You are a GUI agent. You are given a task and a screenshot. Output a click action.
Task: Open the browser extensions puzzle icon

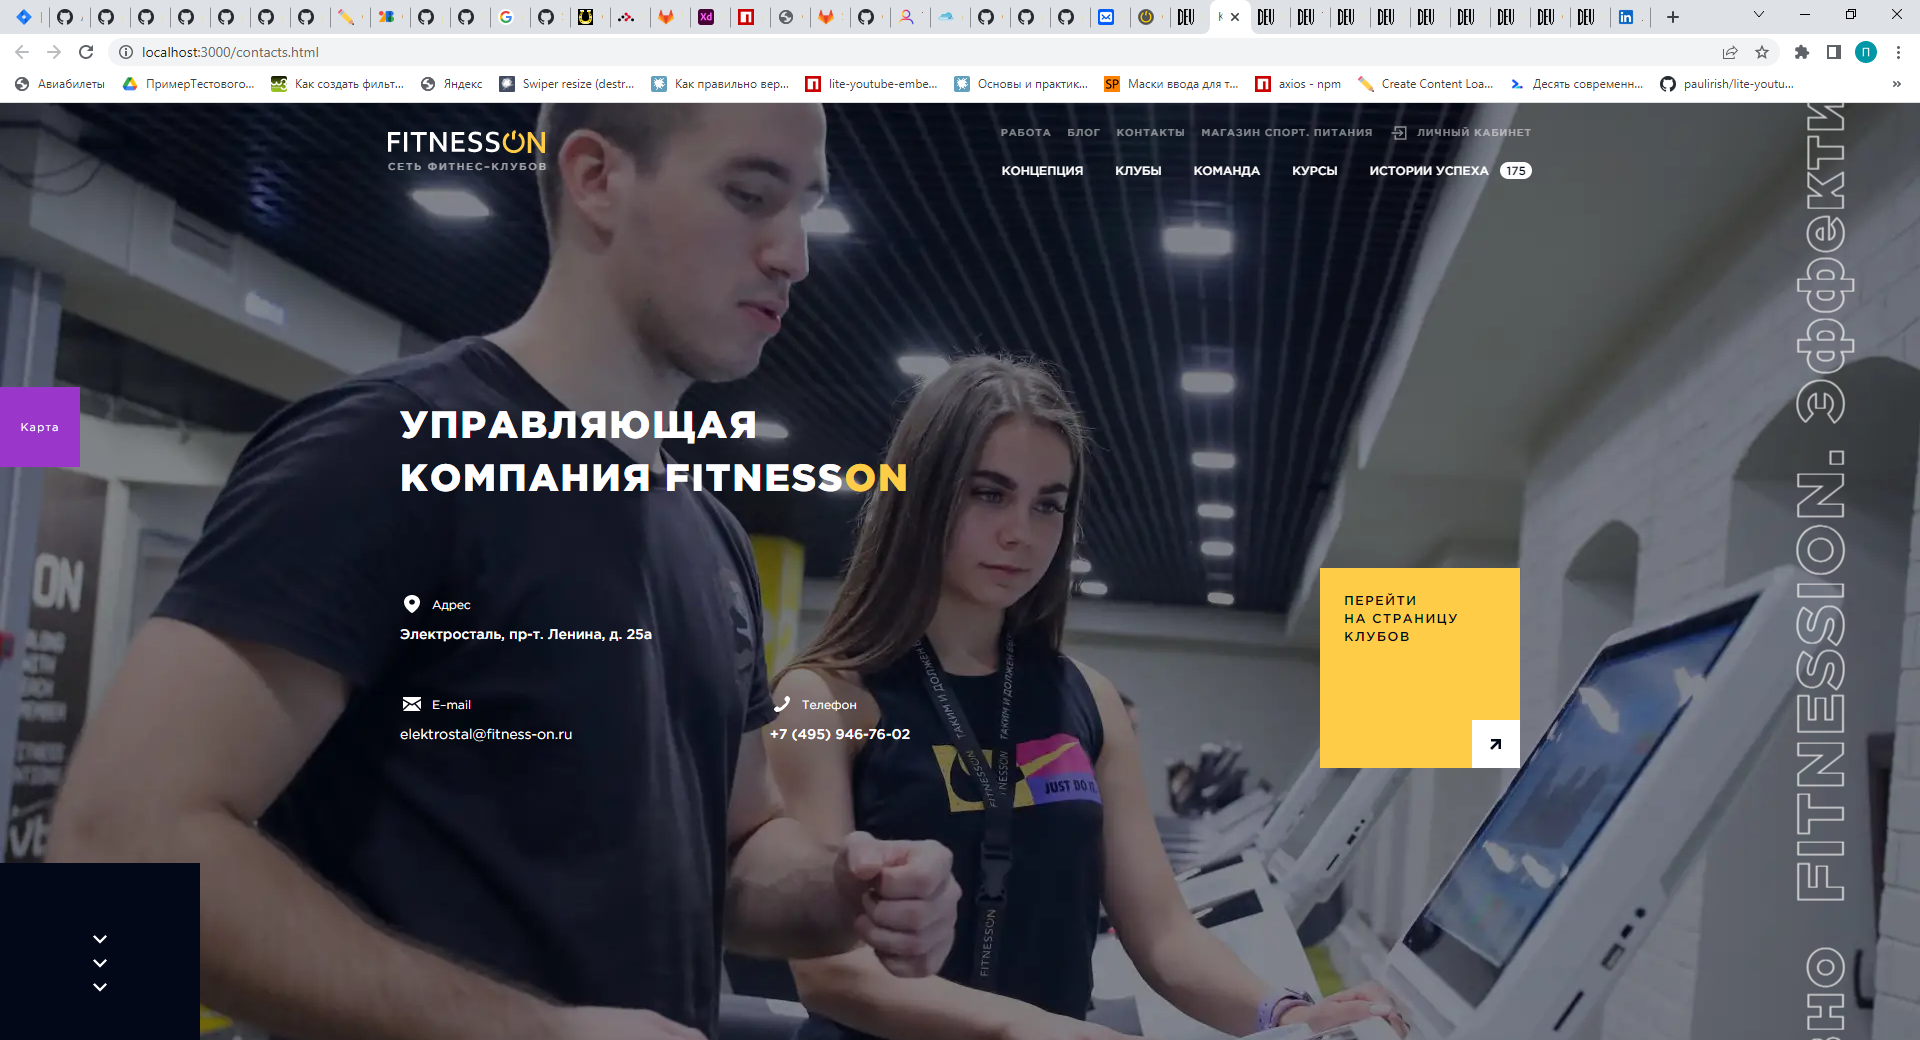coord(1801,52)
